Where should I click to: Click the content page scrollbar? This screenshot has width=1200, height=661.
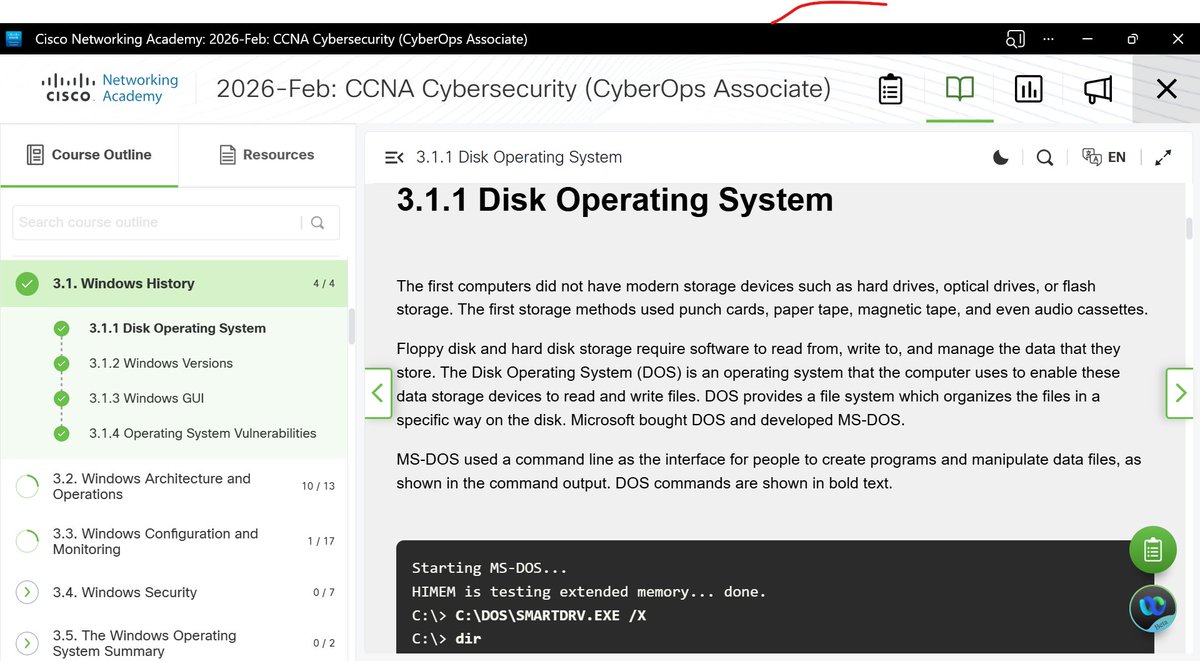point(1189,229)
